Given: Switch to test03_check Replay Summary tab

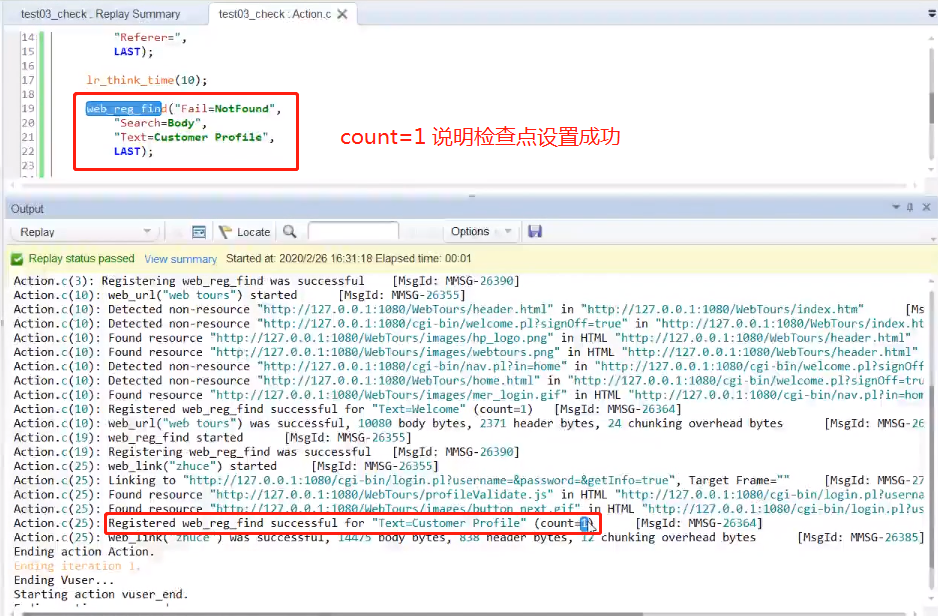Looking at the screenshot, I should coord(100,14).
